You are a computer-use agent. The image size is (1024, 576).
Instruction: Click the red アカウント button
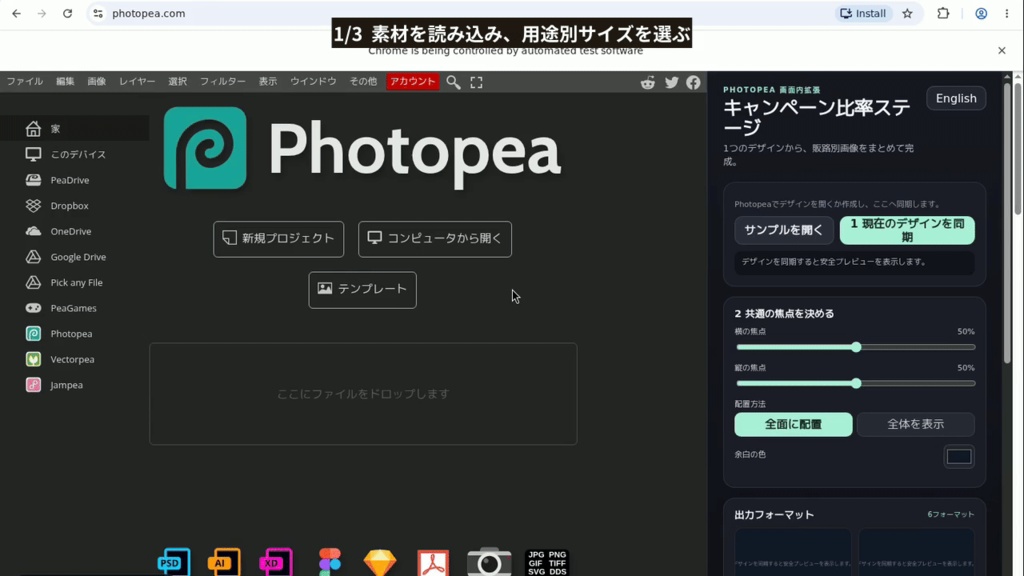point(413,82)
